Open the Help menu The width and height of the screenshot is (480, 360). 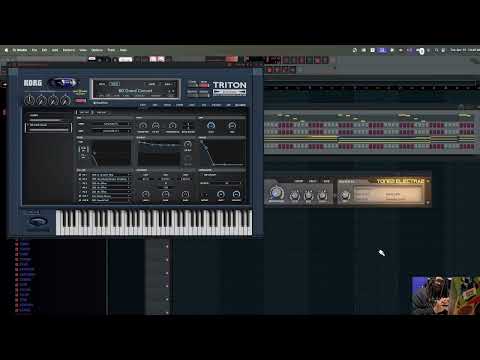(123, 50)
